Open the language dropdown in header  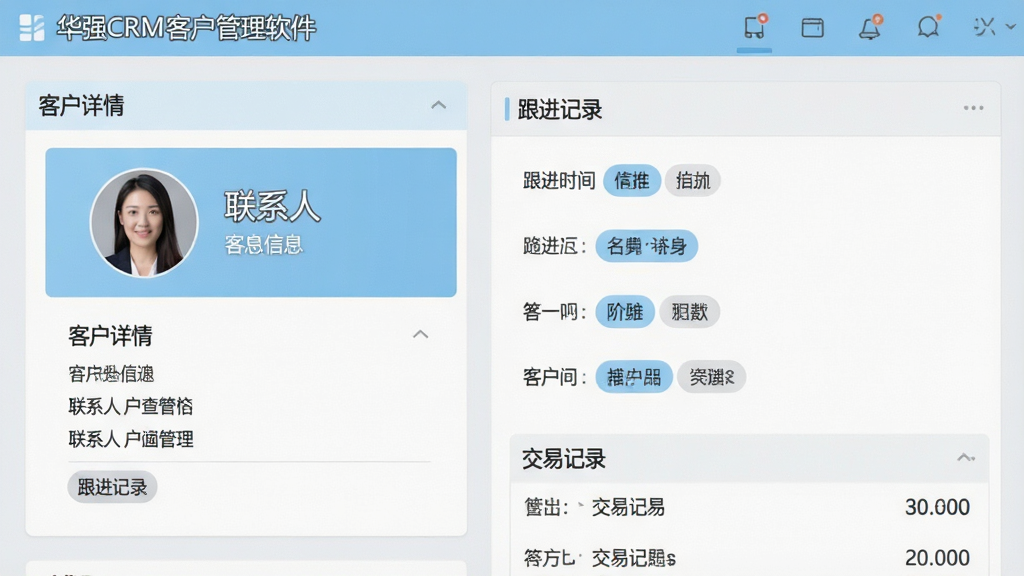pyautogui.click(x=993, y=27)
